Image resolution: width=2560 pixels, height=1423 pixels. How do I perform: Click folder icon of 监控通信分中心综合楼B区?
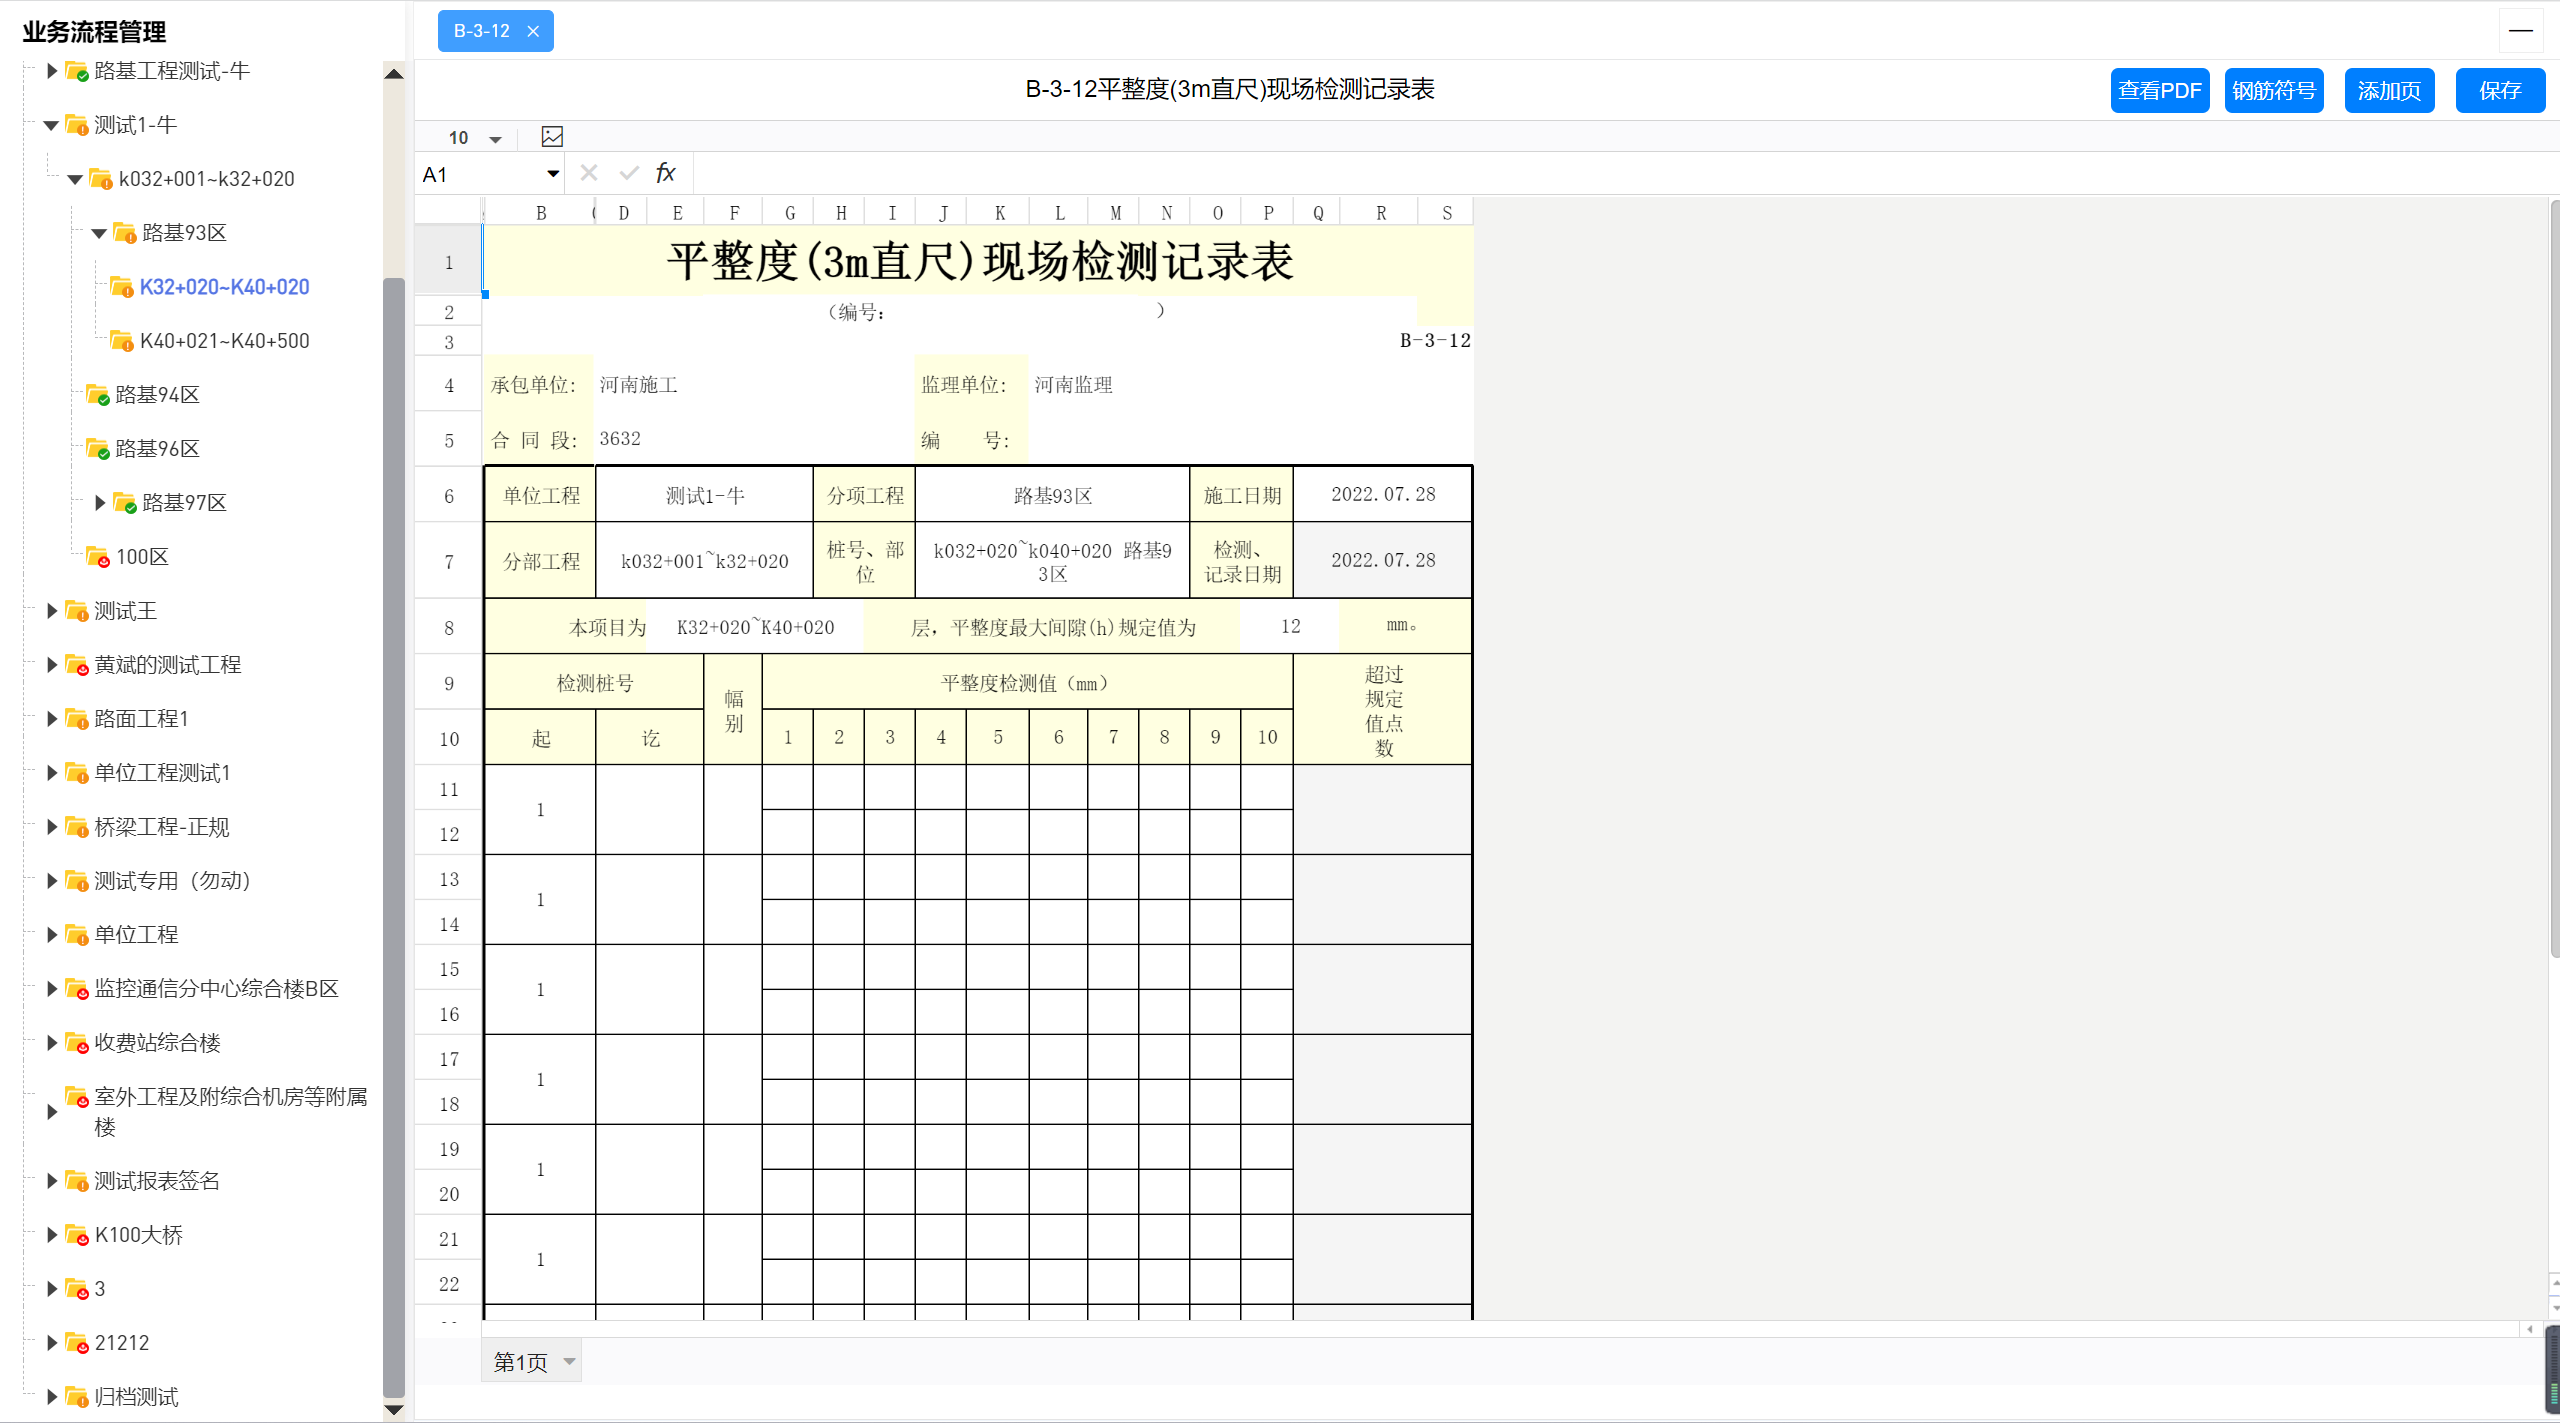[x=77, y=989]
